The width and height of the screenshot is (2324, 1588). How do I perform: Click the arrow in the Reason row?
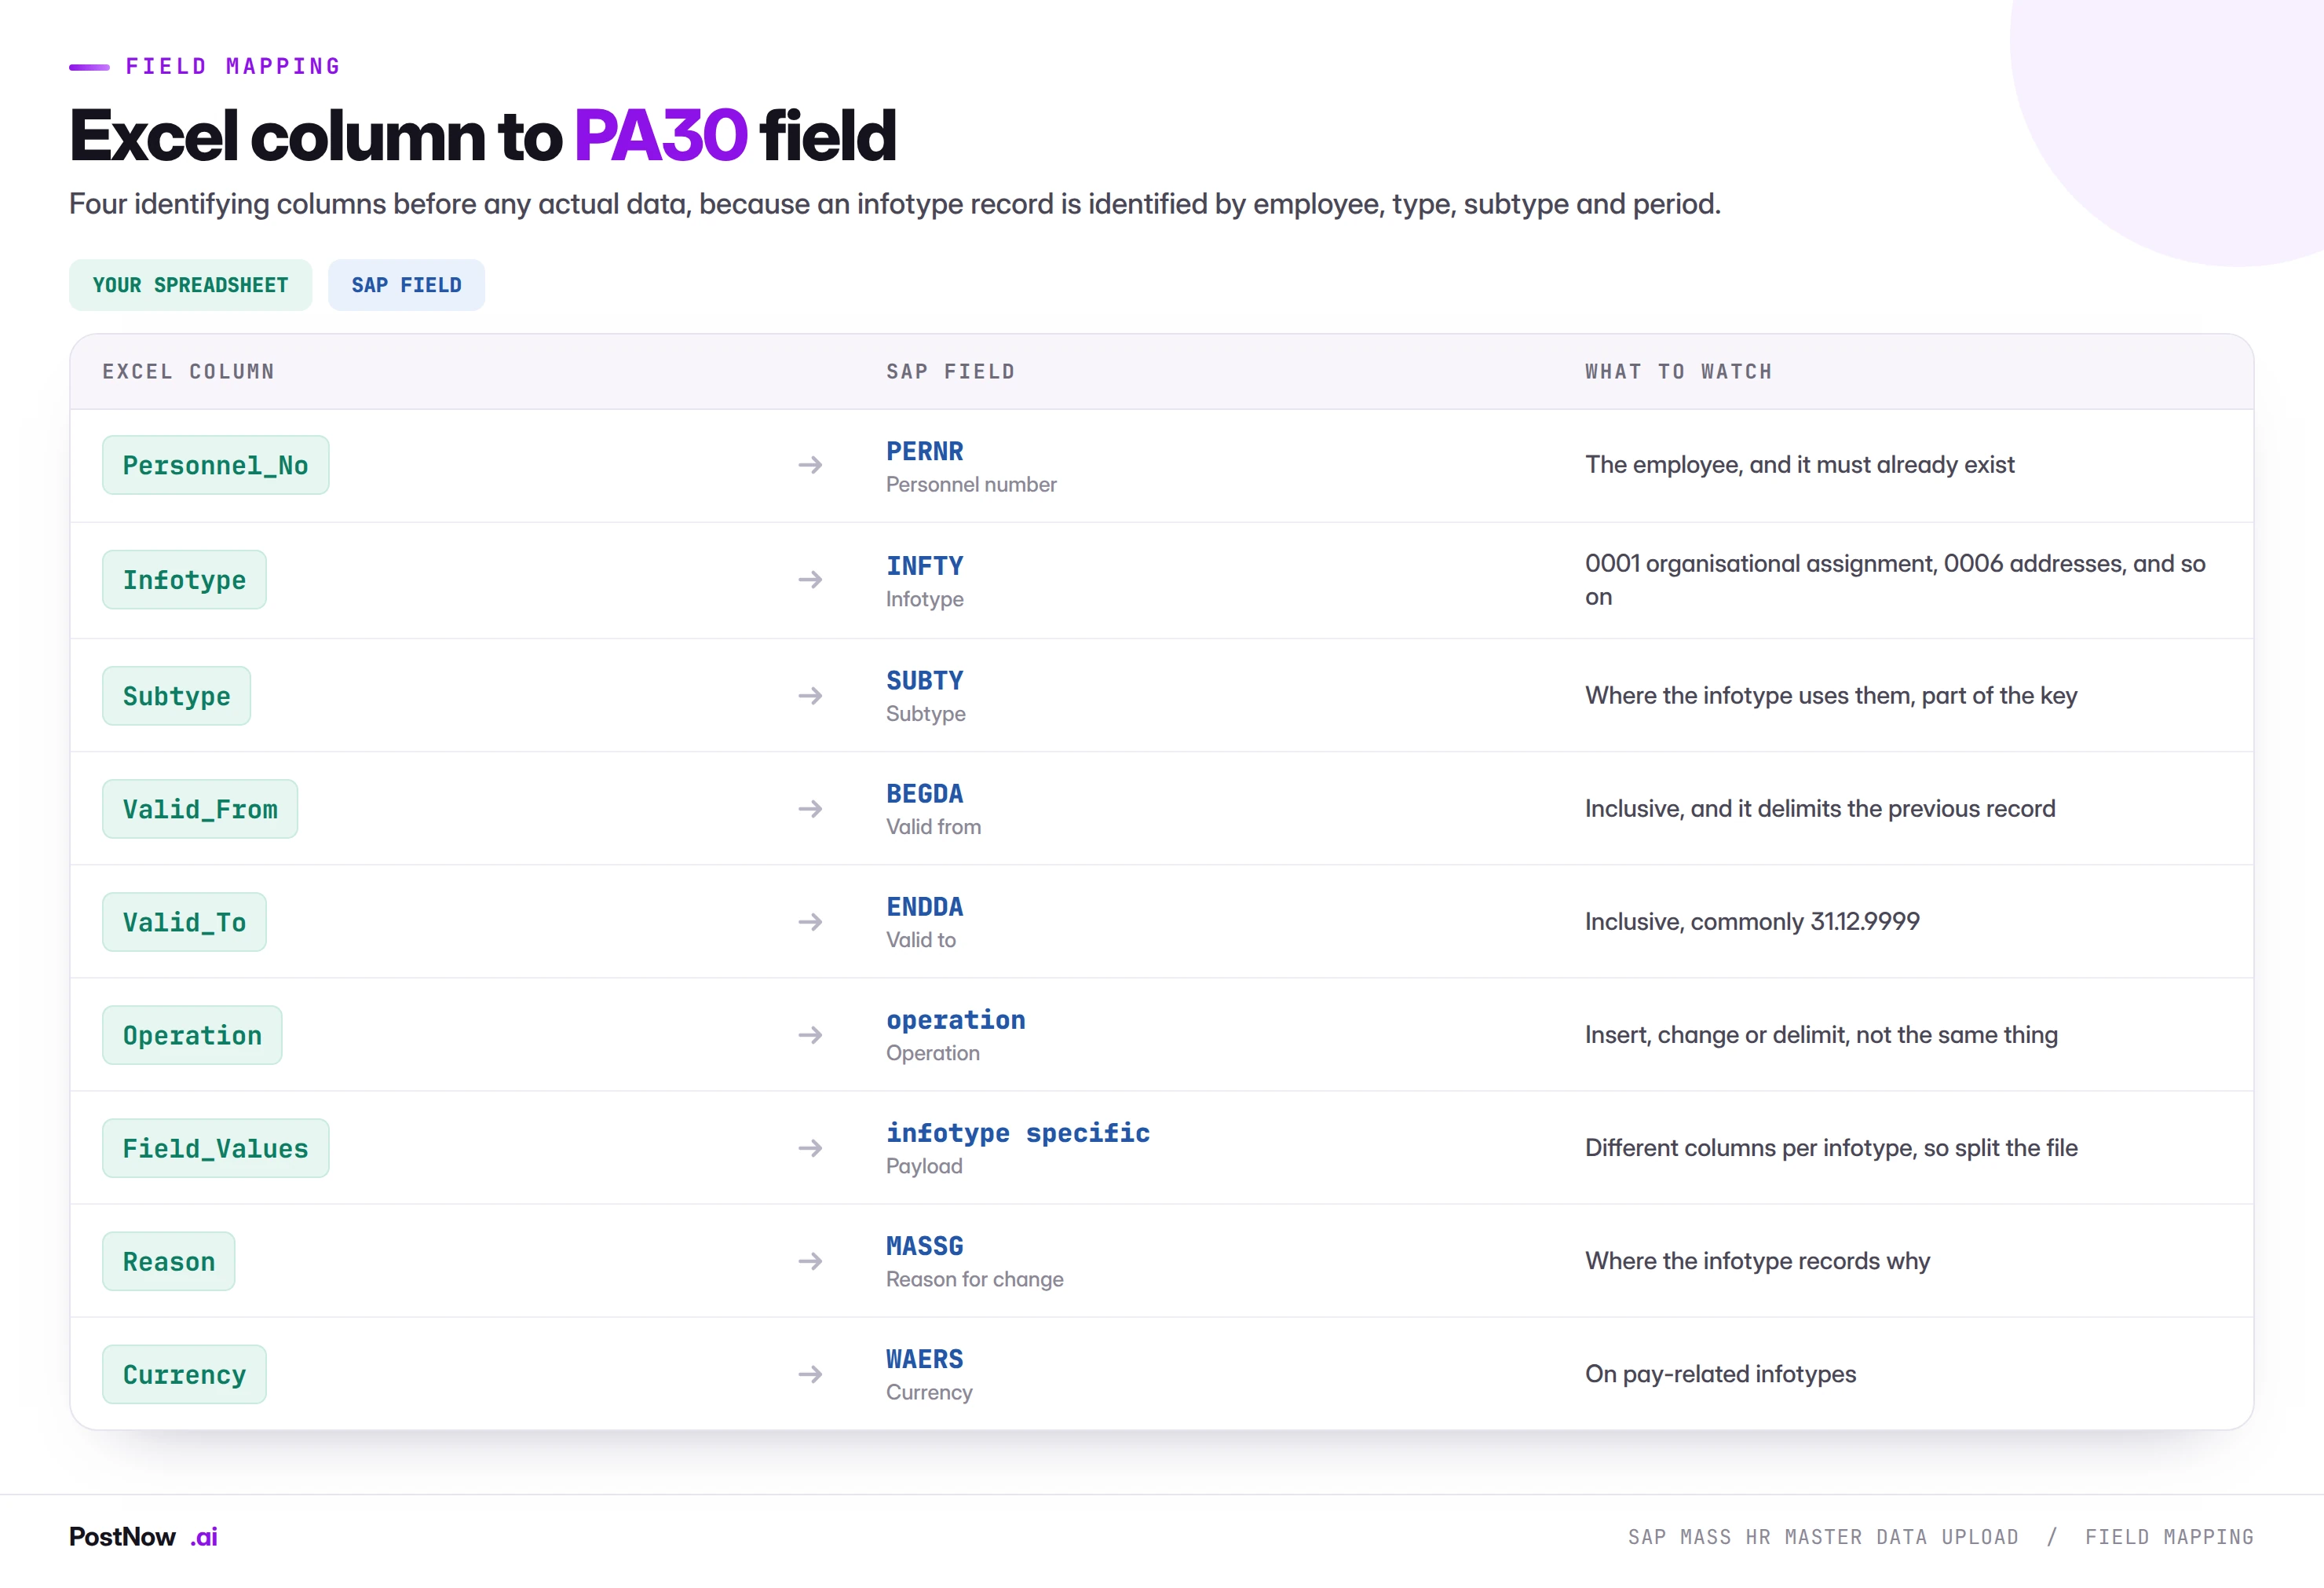[x=810, y=1261]
